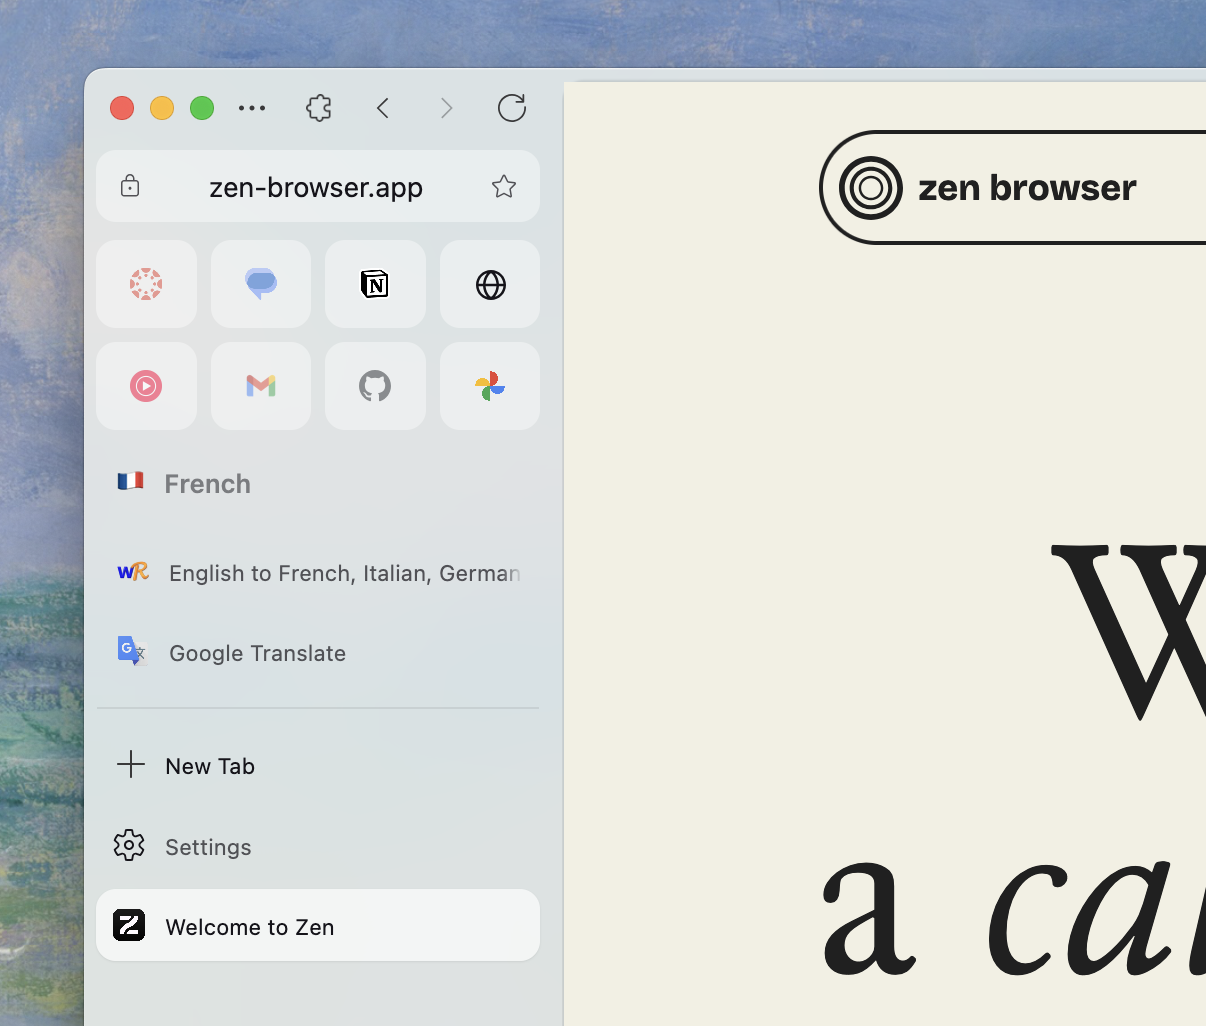This screenshot has width=1206, height=1026.
Task: Switch to English to French WordReference tab
Action: coord(318,573)
